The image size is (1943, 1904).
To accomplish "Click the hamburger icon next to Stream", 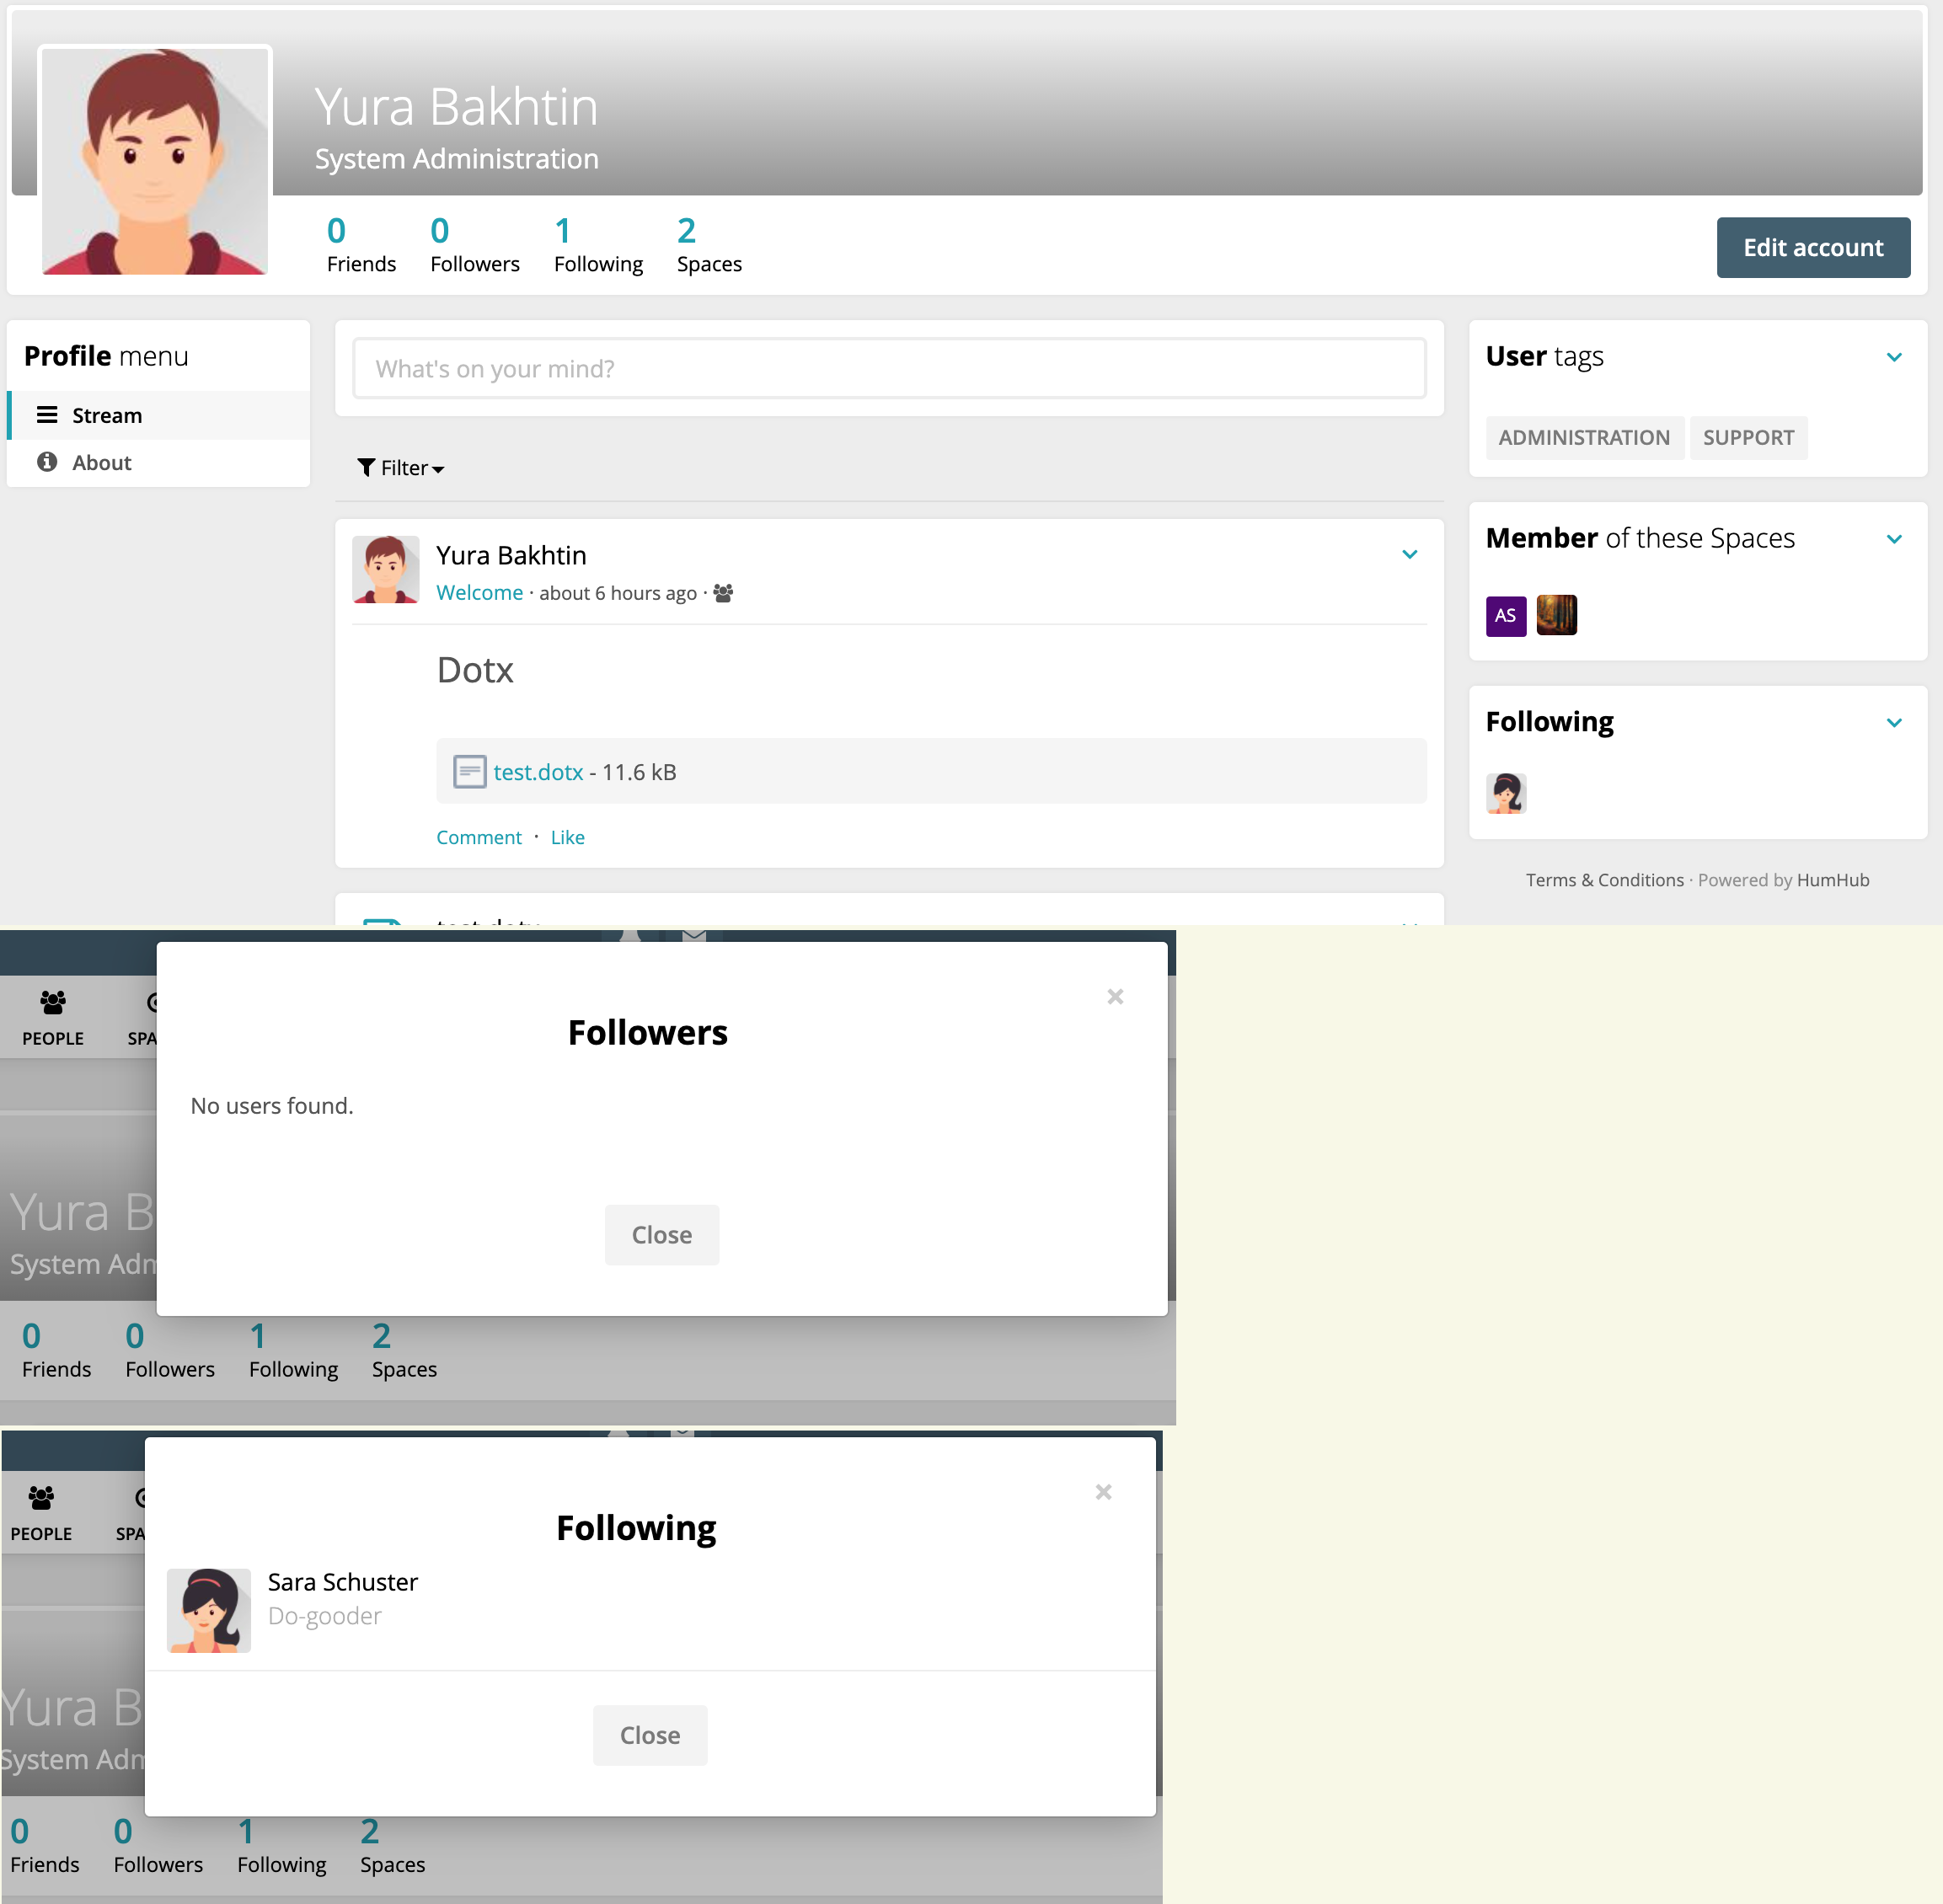I will tap(48, 415).
